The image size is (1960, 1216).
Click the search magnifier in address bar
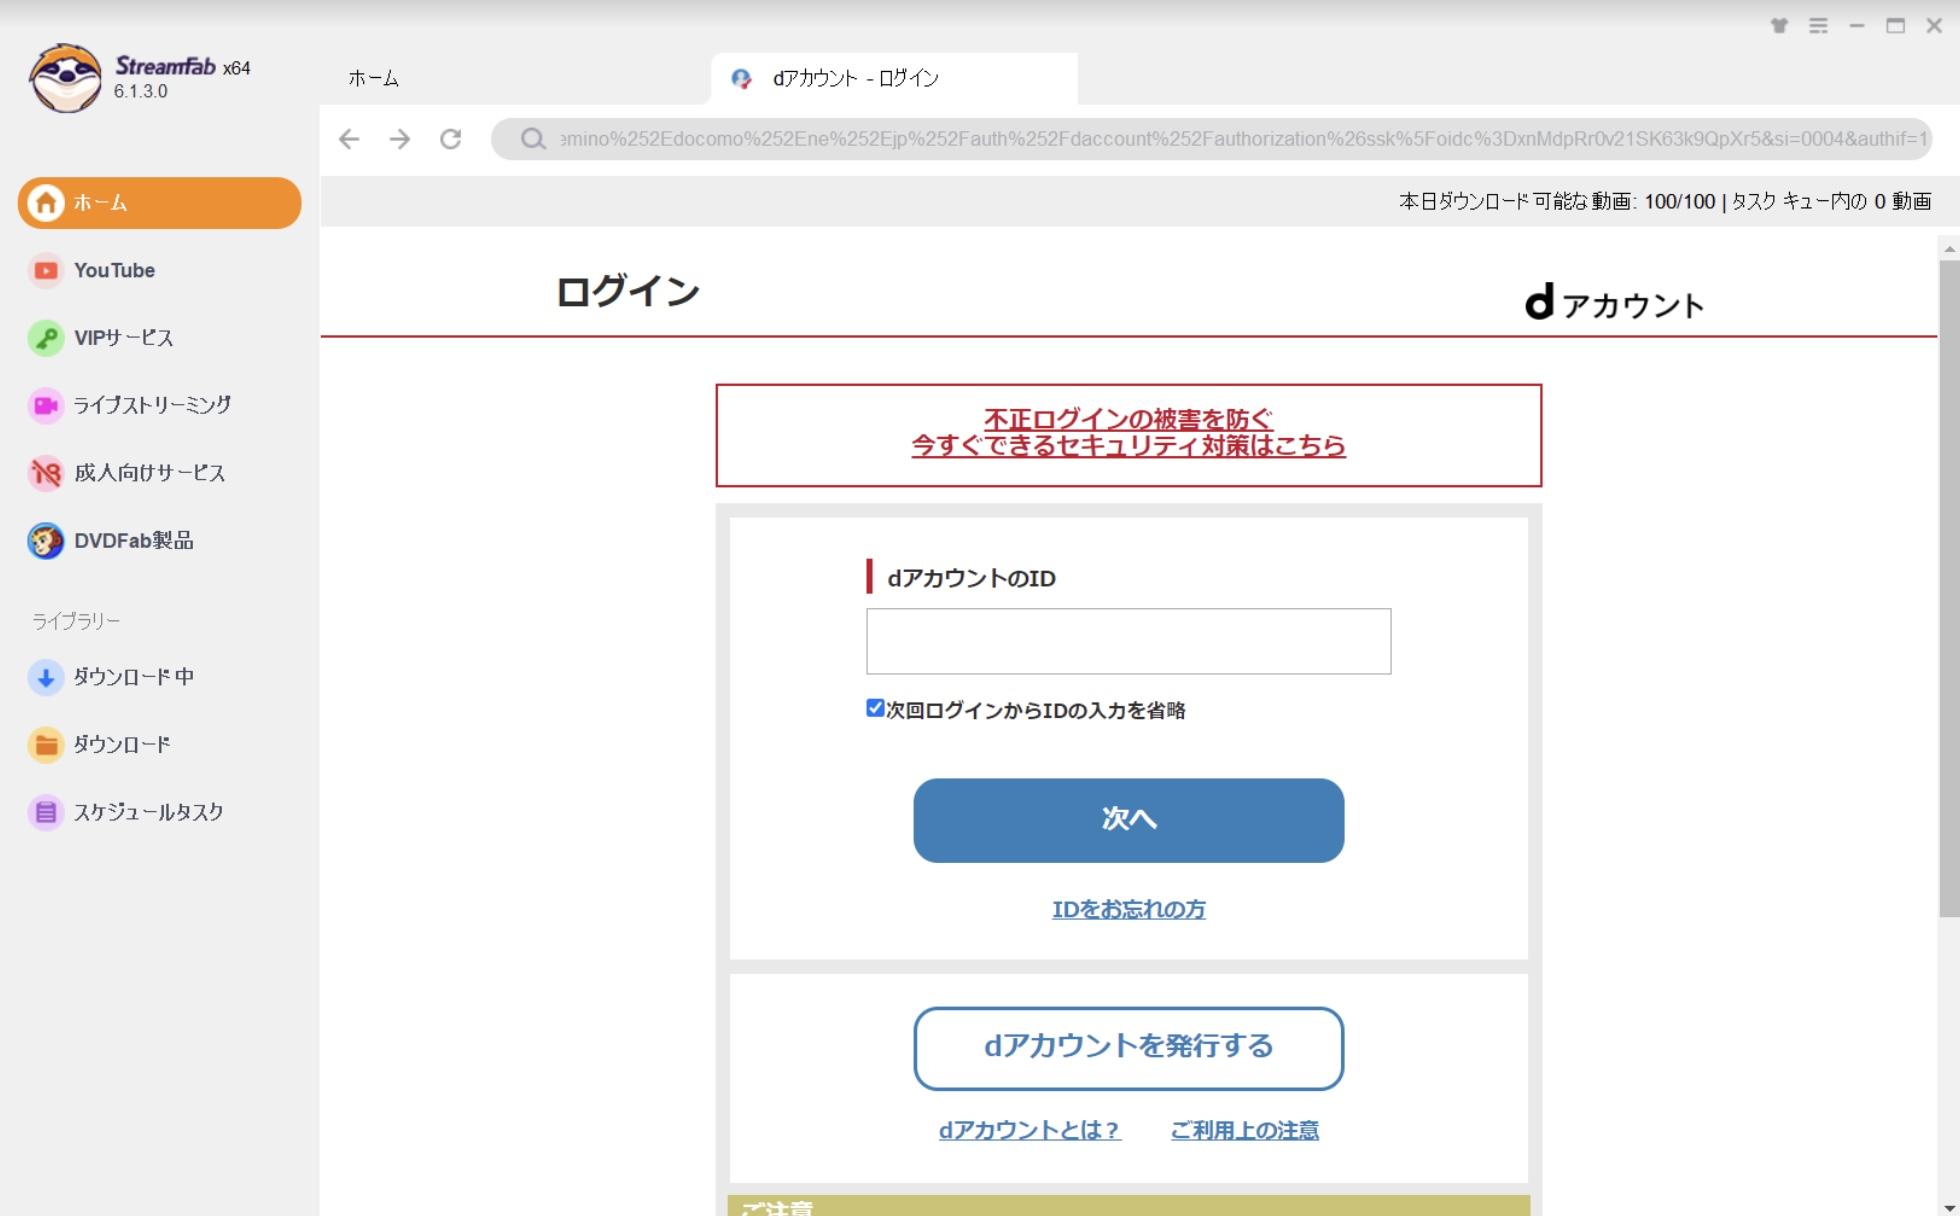click(x=533, y=139)
